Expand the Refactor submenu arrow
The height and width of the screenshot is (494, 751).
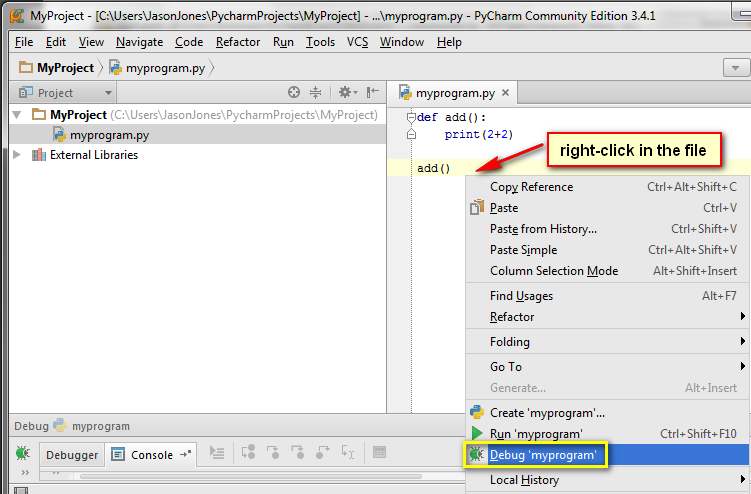(742, 316)
